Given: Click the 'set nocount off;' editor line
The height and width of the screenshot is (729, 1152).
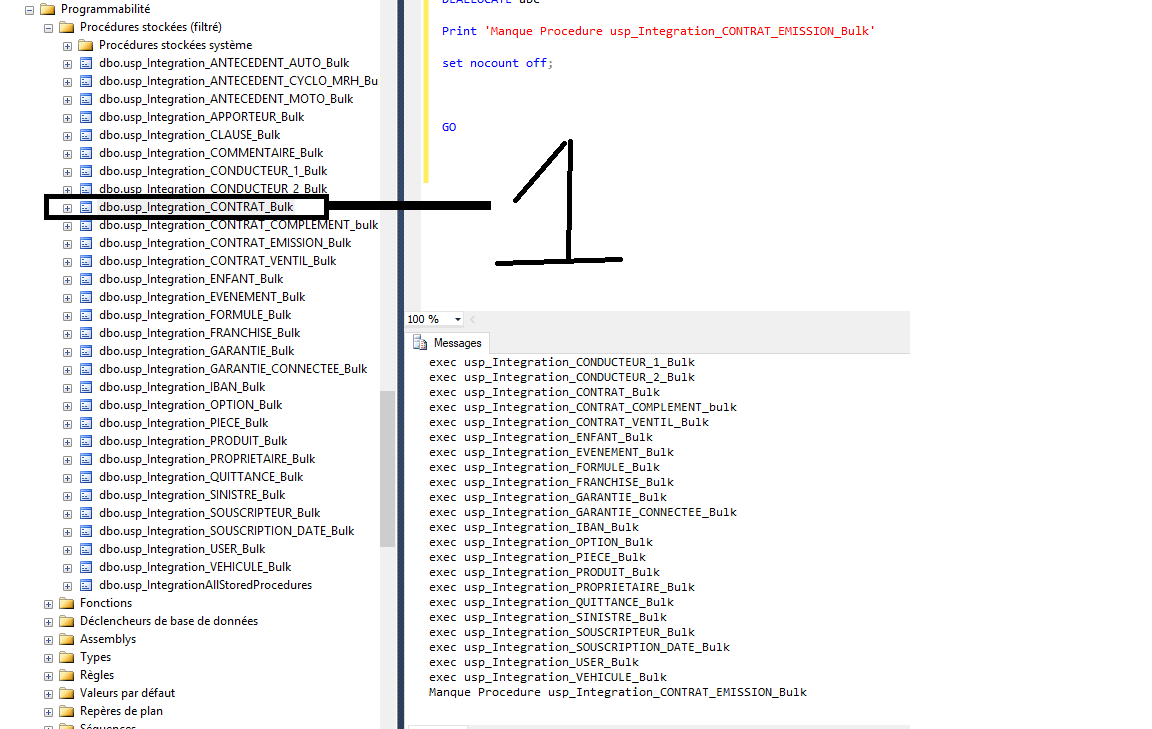Looking at the screenshot, I should pyautogui.click(x=497, y=63).
